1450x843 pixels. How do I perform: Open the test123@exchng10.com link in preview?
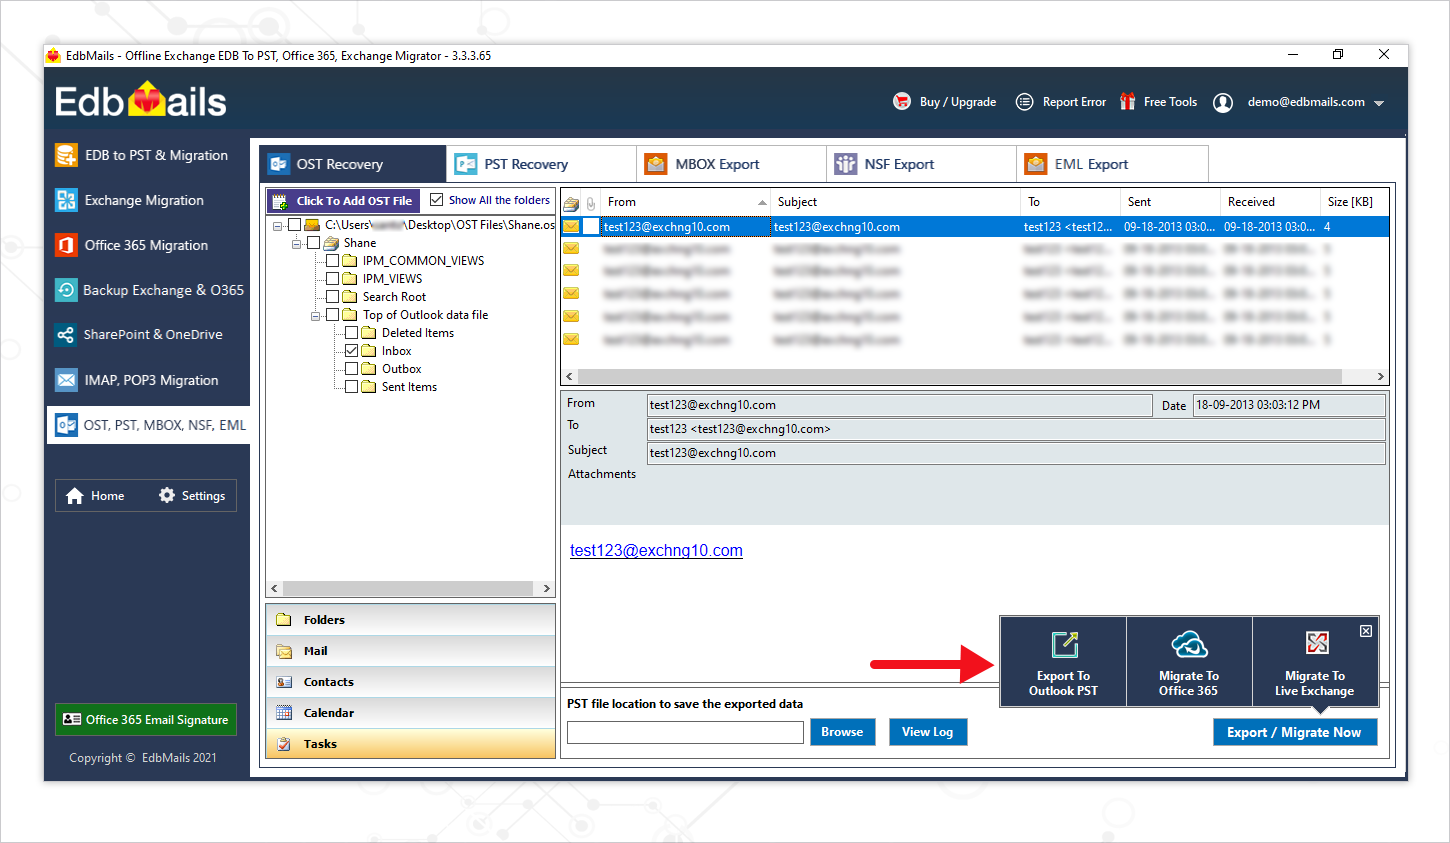656,551
